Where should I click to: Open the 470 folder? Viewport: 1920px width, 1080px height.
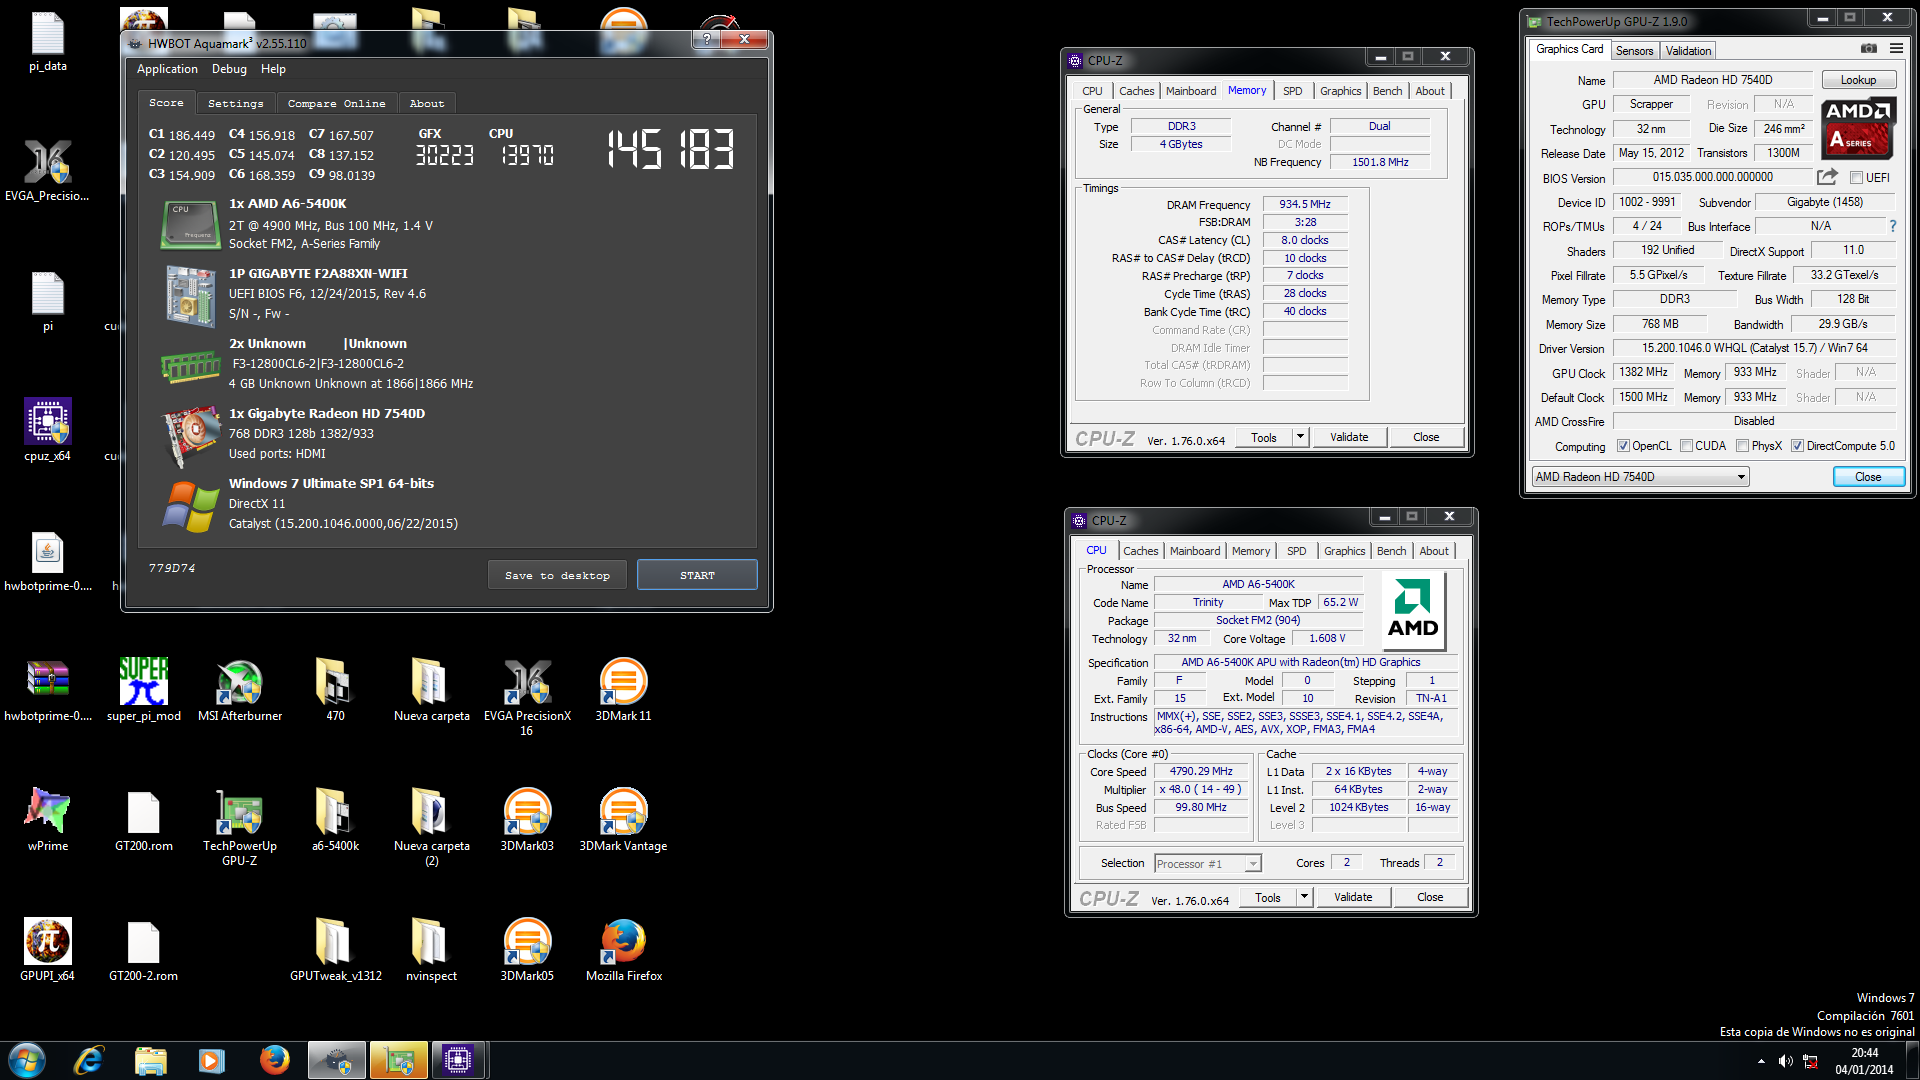pyautogui.click(x=335, y=690)
